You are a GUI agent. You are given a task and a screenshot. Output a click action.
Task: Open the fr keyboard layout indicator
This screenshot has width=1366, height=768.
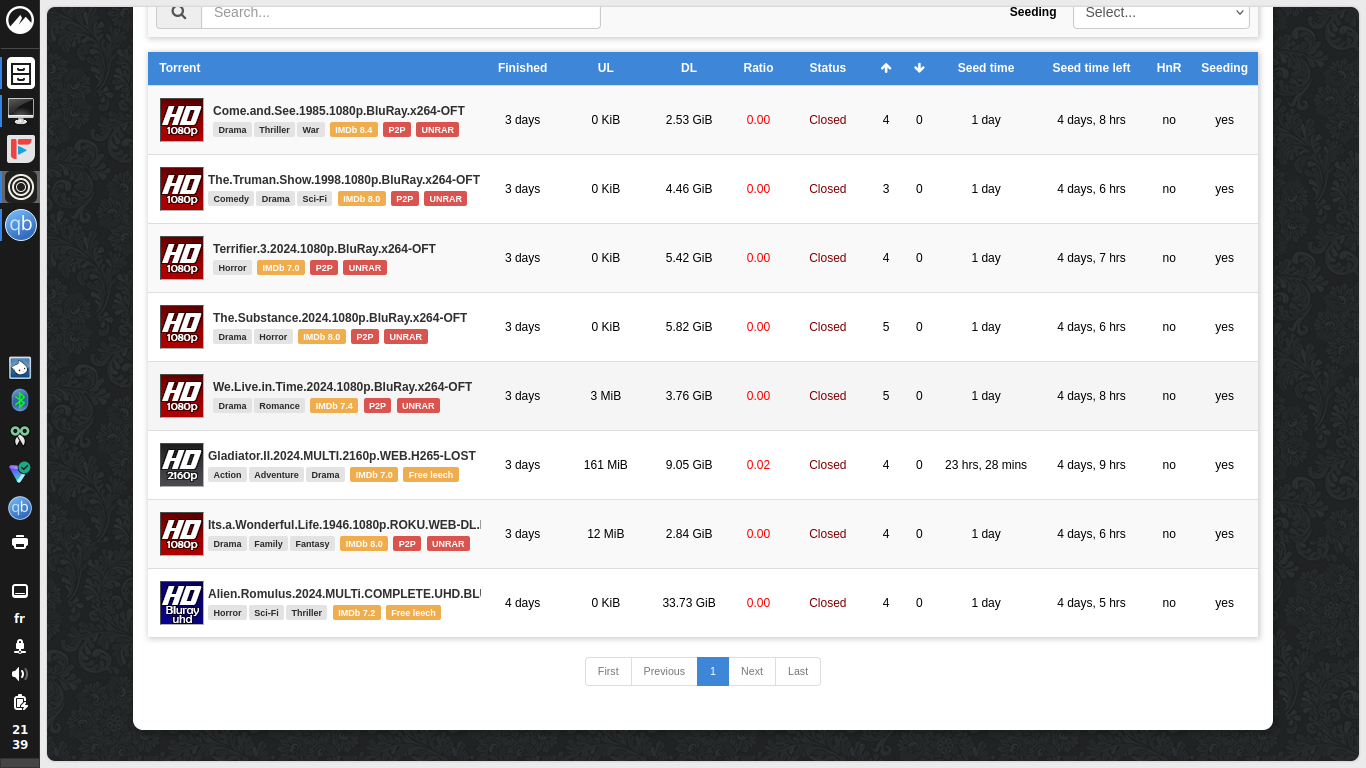[20, 618]
